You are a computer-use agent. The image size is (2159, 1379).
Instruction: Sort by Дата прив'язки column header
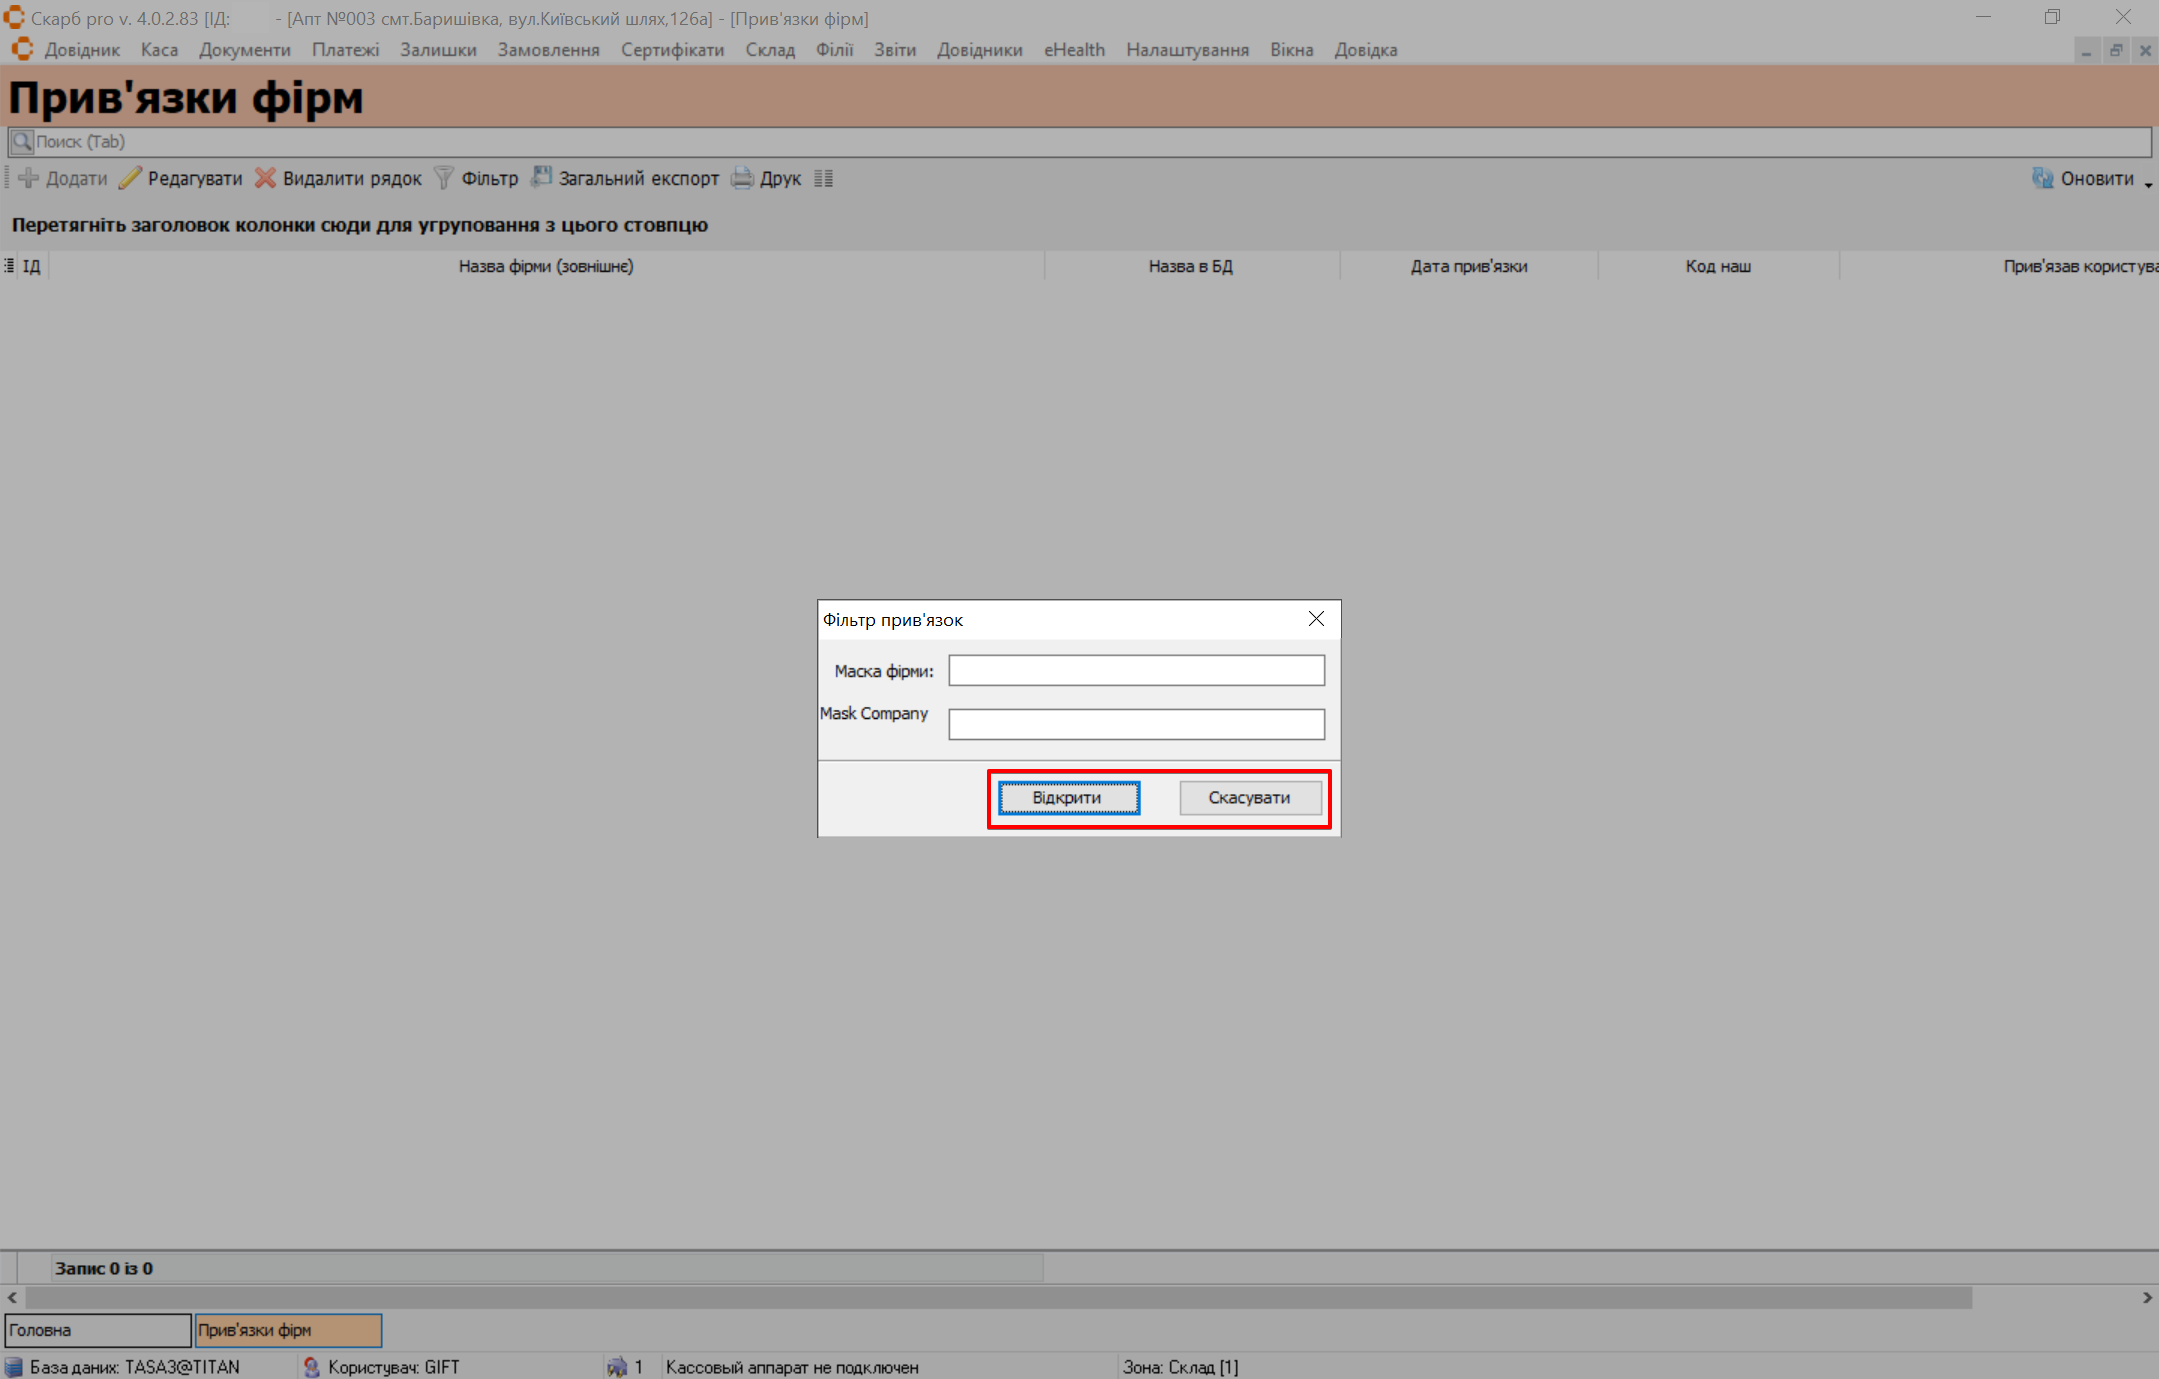click(1468, 266)
